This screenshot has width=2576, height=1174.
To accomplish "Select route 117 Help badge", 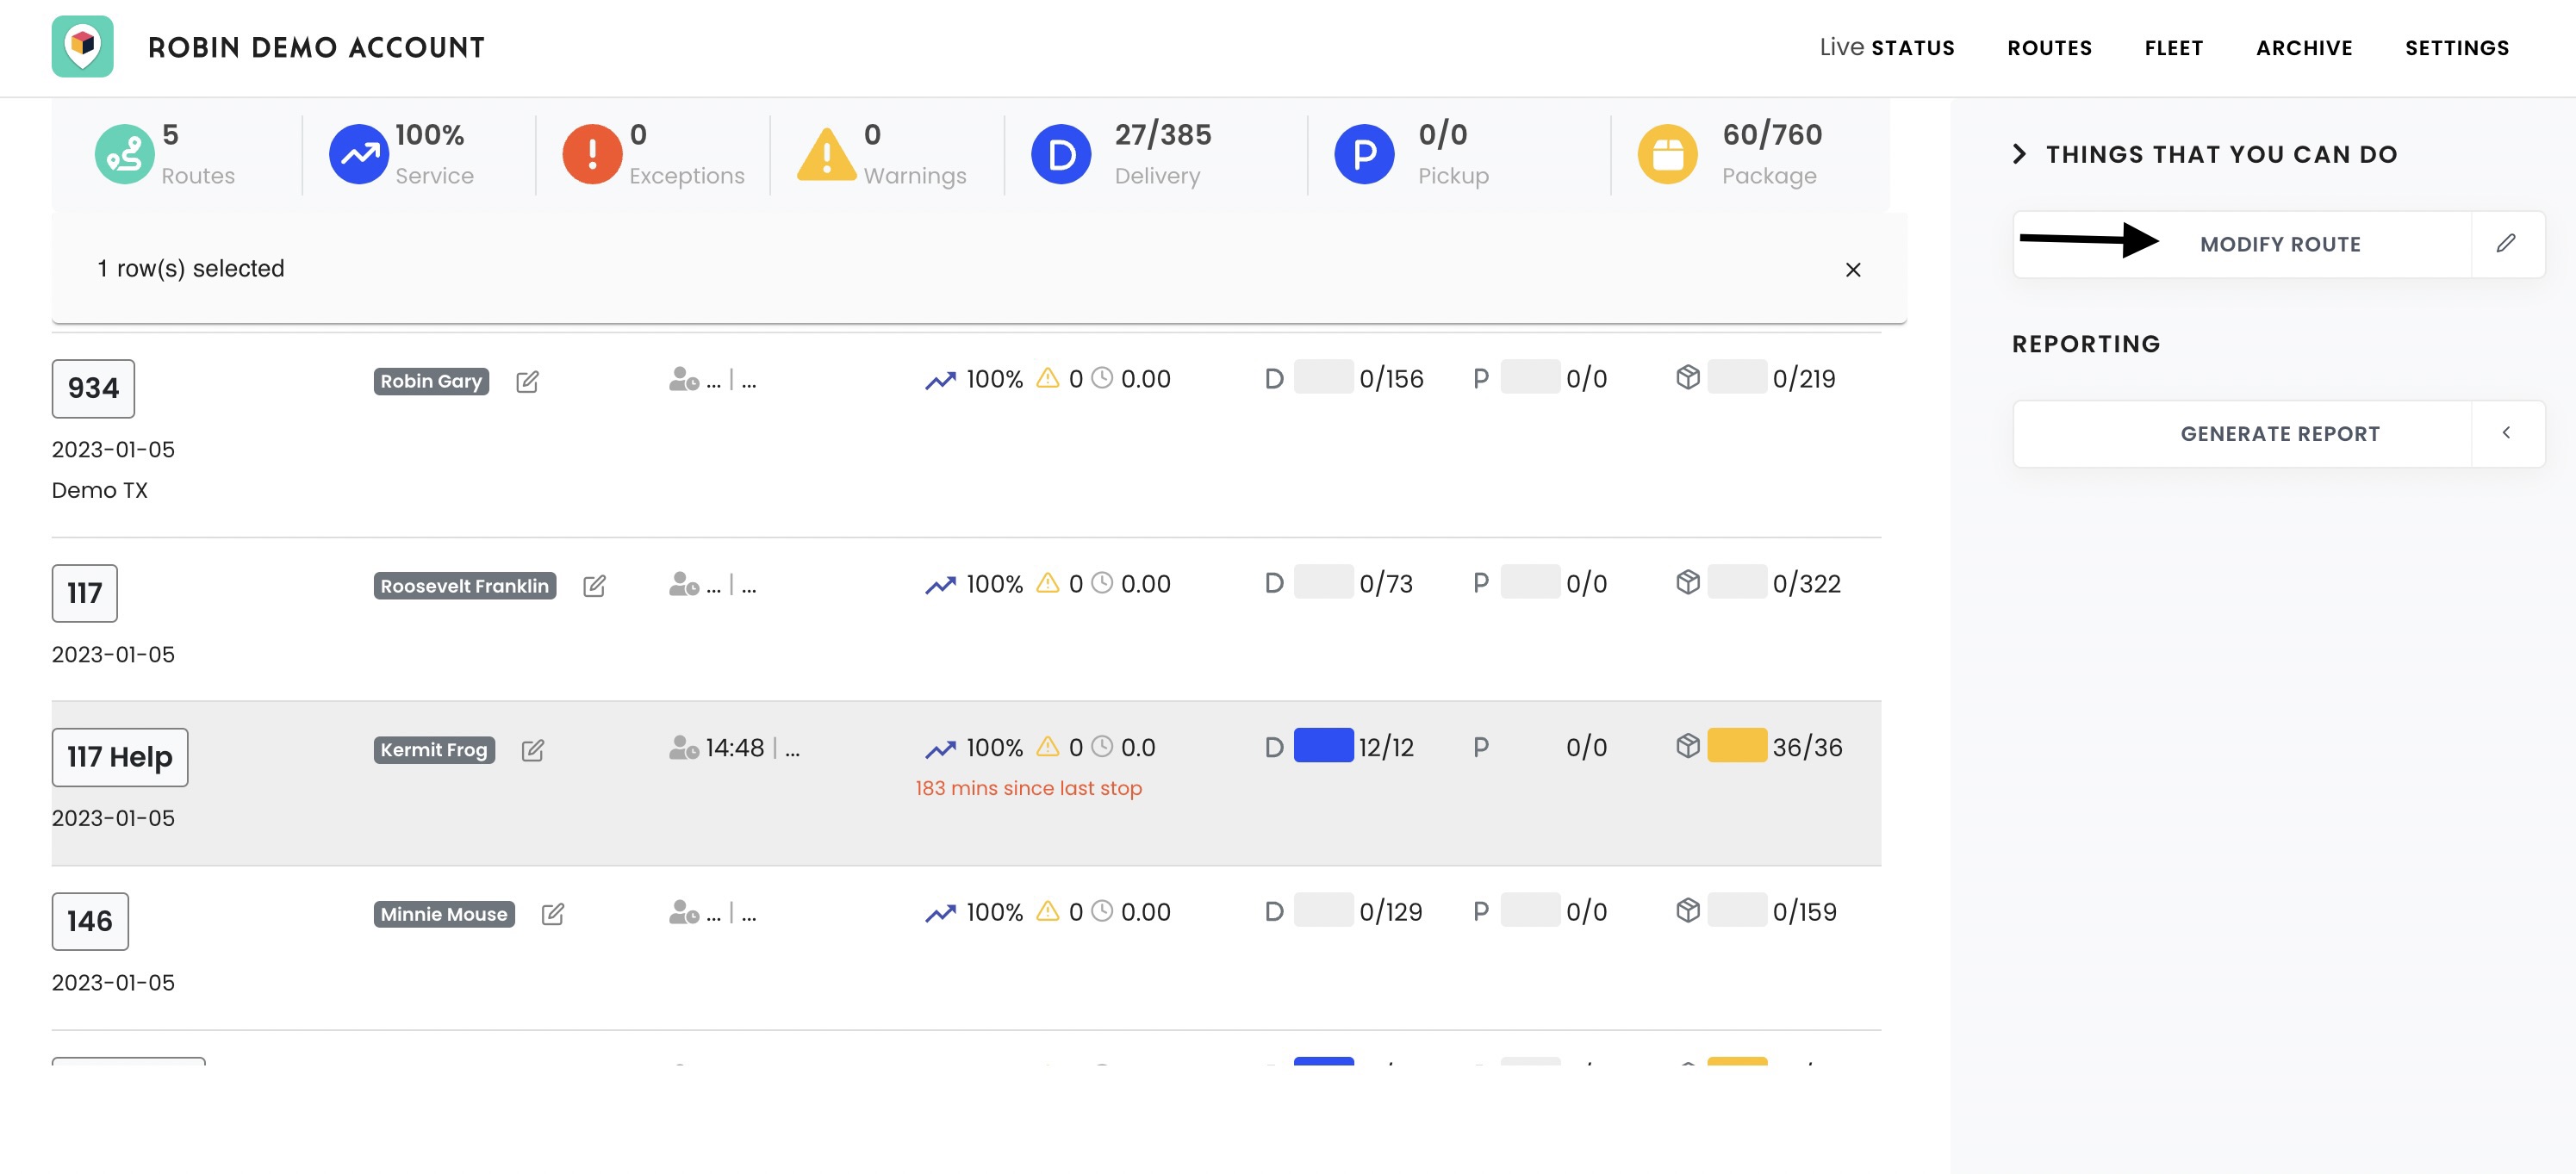I will coord(120,757).
